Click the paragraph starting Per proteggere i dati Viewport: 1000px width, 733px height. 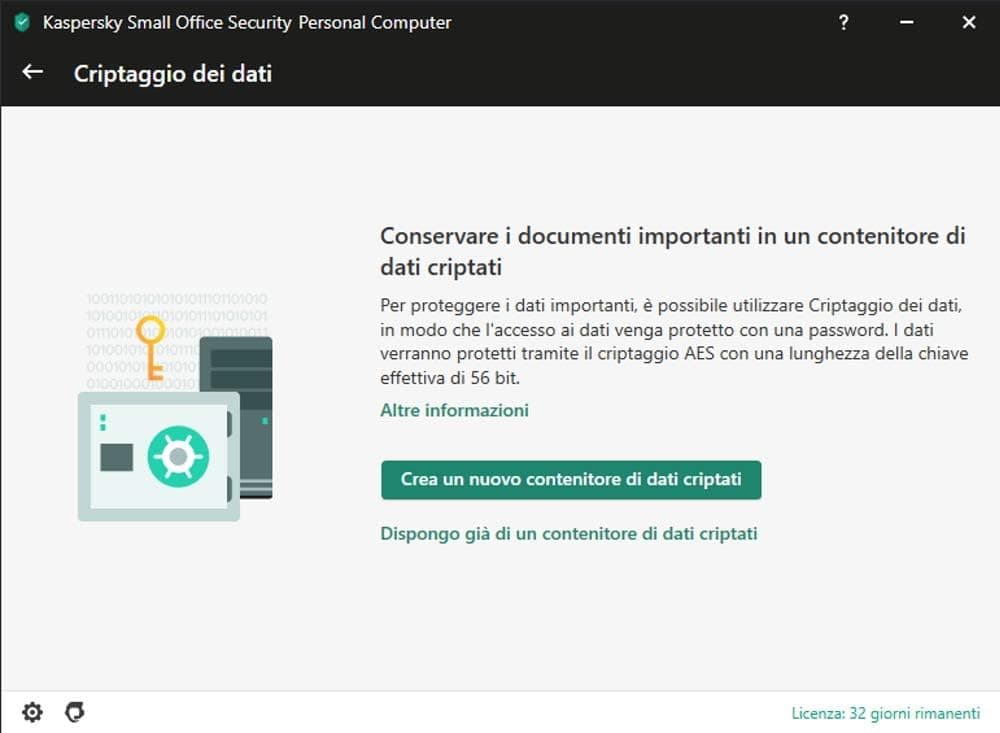674,341
